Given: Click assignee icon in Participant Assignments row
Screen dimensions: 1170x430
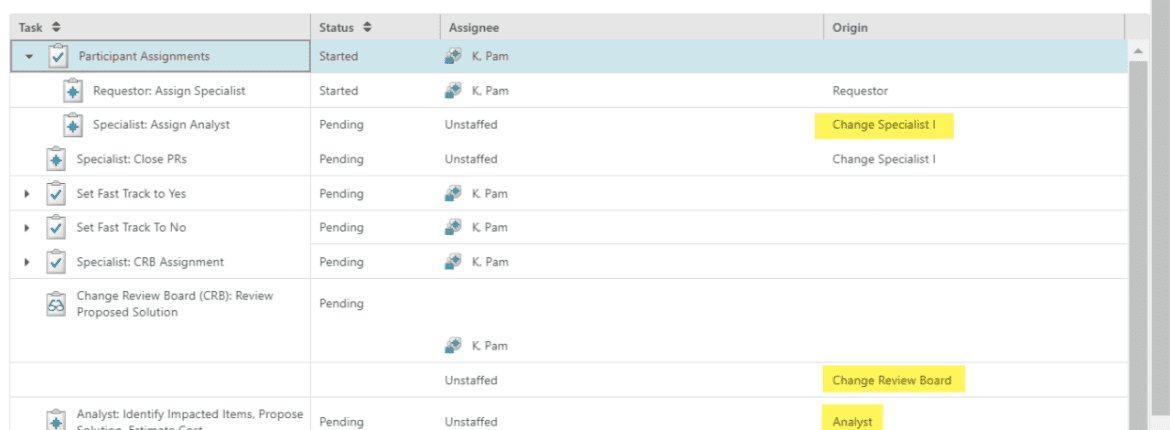Looking at the screenshot, I should click(x=453, y=56).
